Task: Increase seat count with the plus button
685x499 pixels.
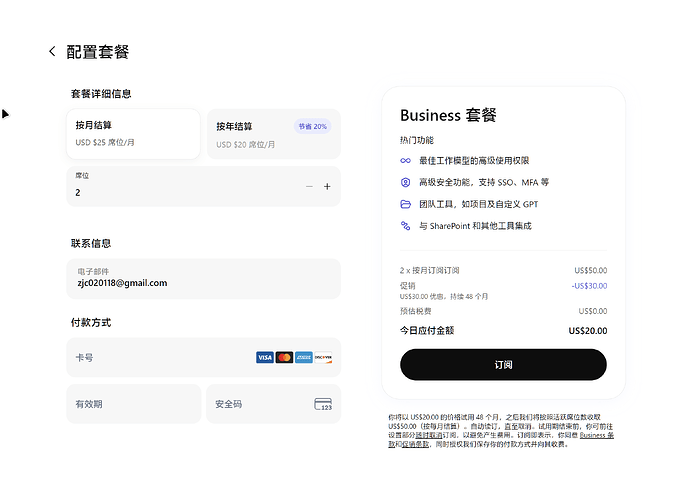Action: (327, 187)
